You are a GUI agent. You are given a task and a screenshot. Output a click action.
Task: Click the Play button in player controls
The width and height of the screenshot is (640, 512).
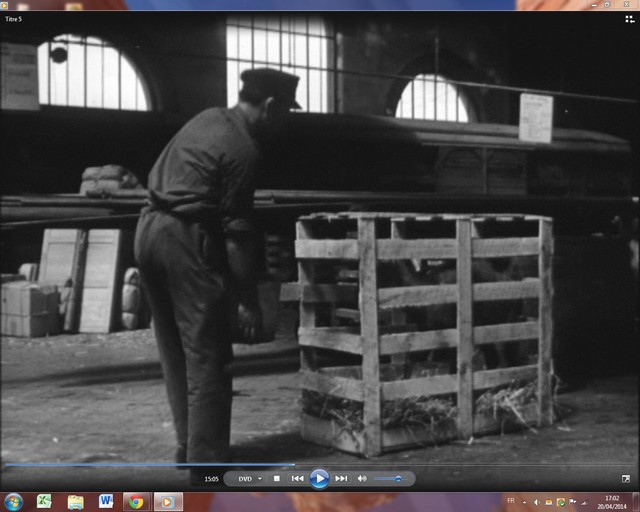pyautogui.click(x=319, y=478)
